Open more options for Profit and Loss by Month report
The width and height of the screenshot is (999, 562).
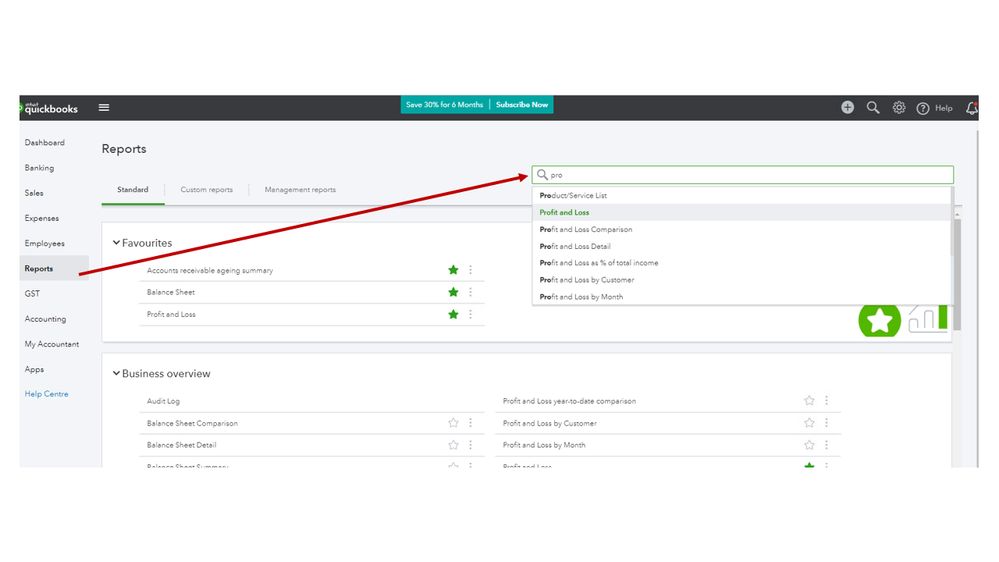pyautogui.click(x=826, y=445)
